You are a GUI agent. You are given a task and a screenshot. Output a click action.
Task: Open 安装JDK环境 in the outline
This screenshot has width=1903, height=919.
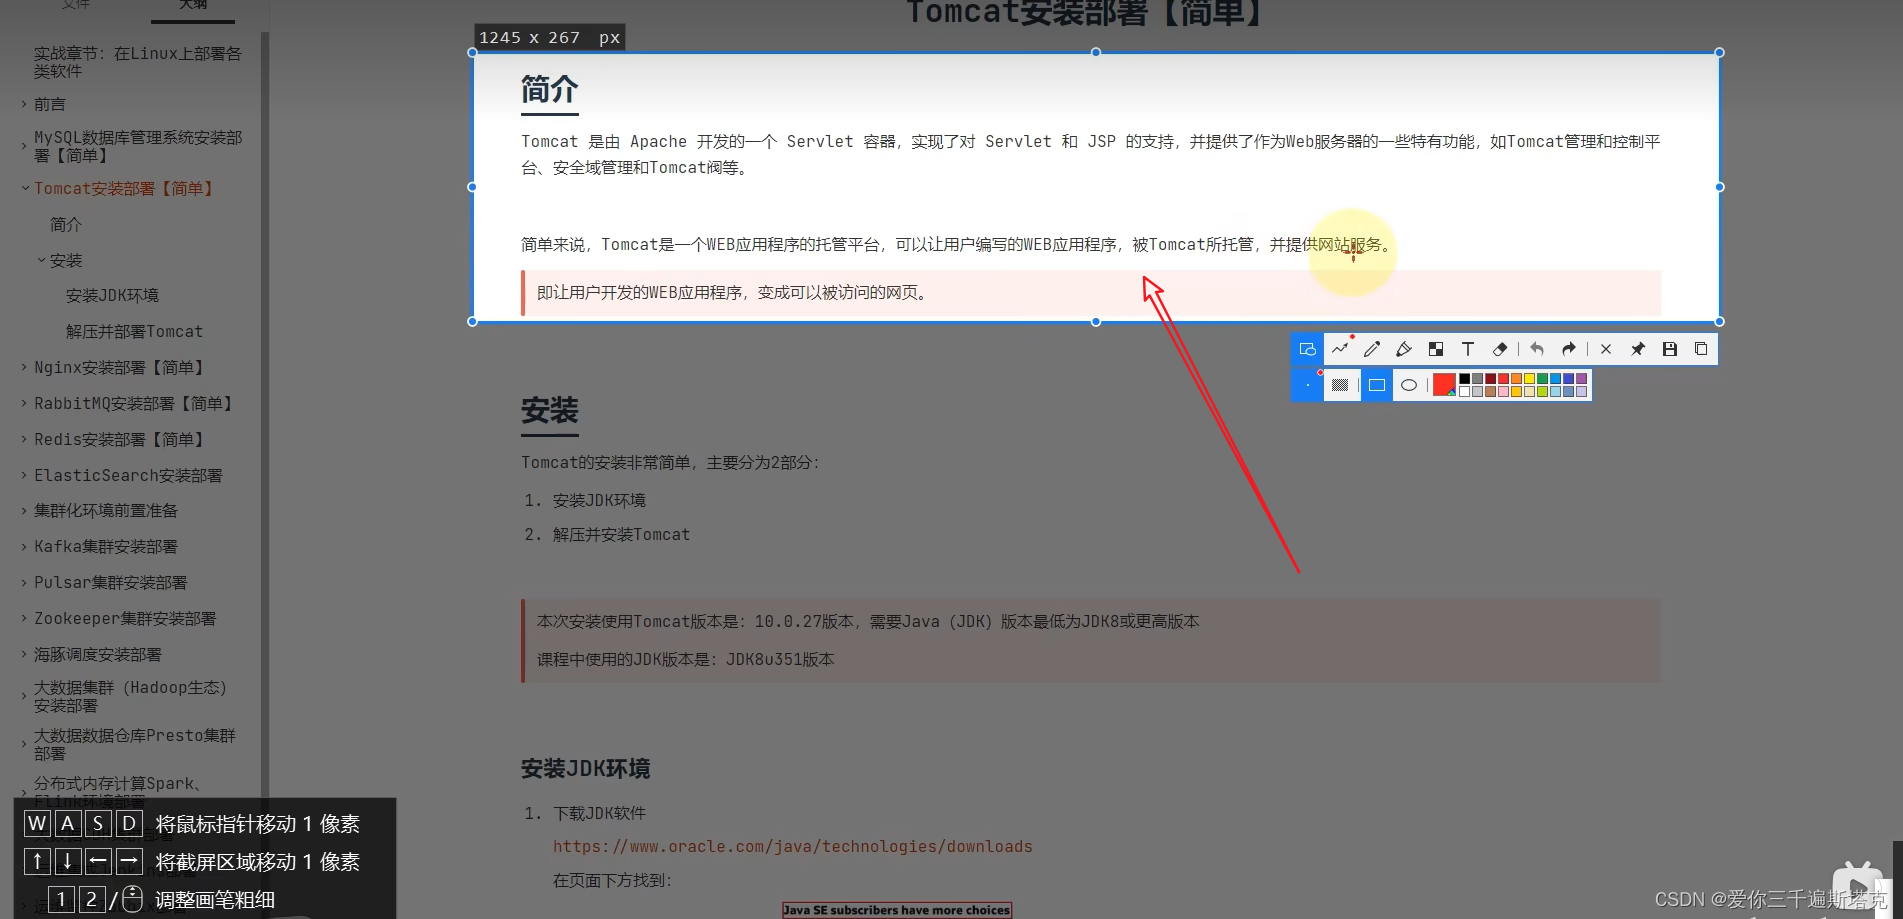coord(112,295)
